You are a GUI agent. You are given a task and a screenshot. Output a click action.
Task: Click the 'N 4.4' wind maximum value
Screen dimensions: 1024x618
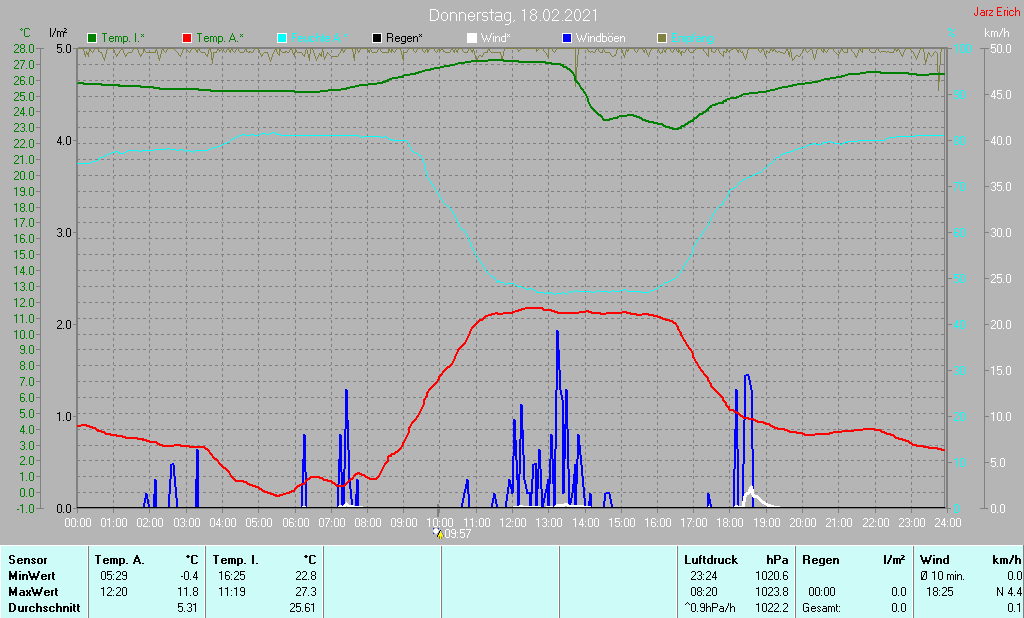pyautogui.click(x=1008, y=592)
